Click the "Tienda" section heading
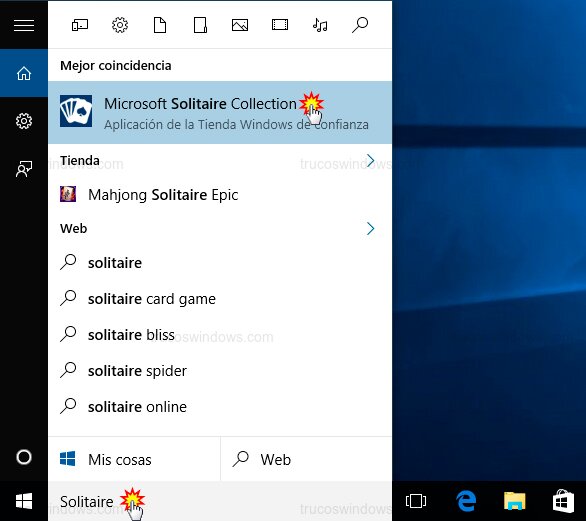Image resolution: width=586 pixels, height=521 pixels. (x=80, y=161)
